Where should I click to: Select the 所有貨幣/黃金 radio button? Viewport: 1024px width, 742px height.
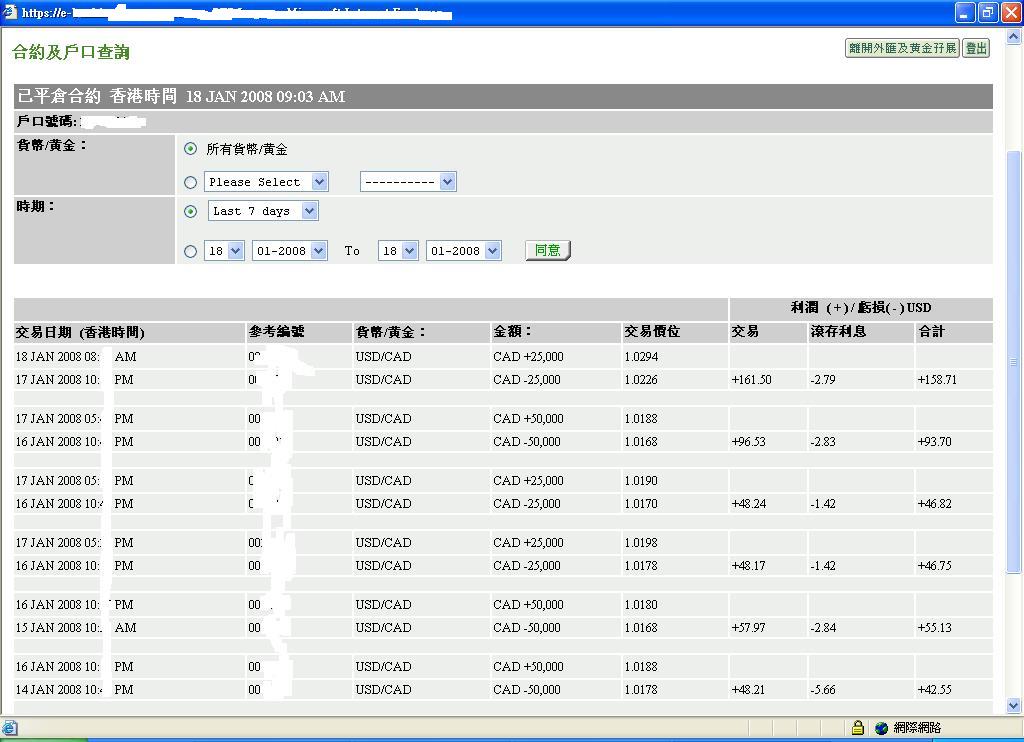coord(190,149)
